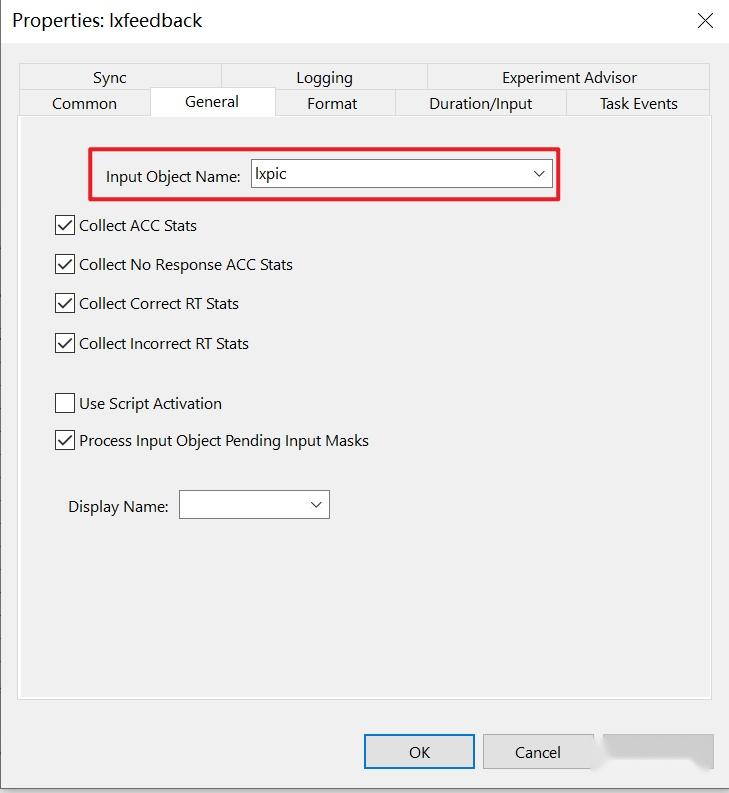Select the Experiment Advisor tab
729x793 pixels.
tap(569, 77)
